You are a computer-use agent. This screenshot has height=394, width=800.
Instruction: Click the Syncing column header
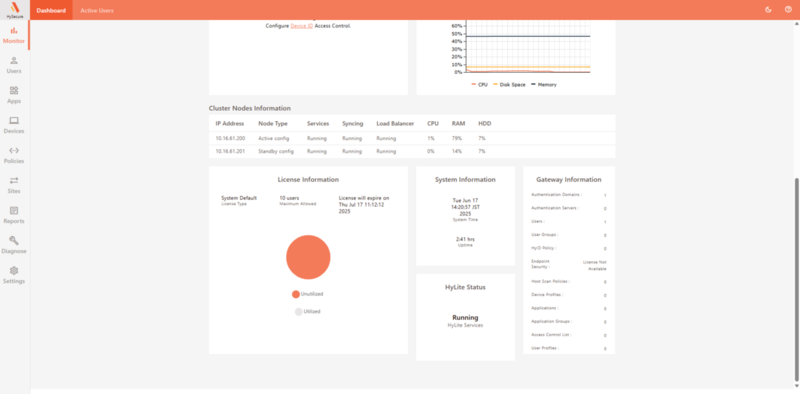[353, 124]
